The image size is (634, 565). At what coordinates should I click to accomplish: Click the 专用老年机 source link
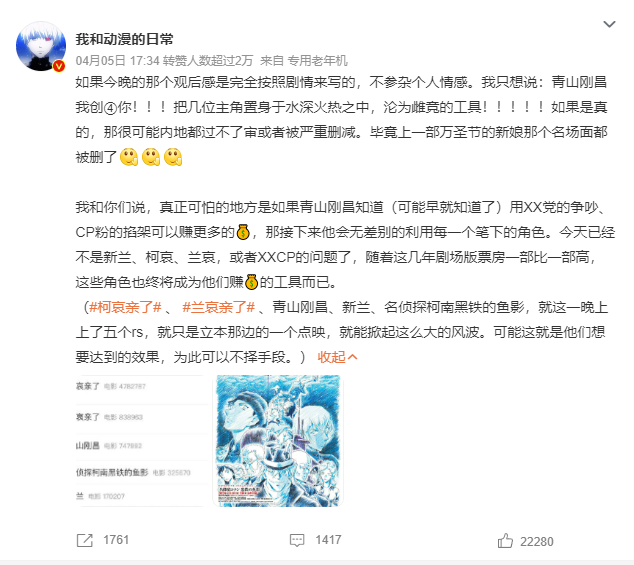(317, 61)
